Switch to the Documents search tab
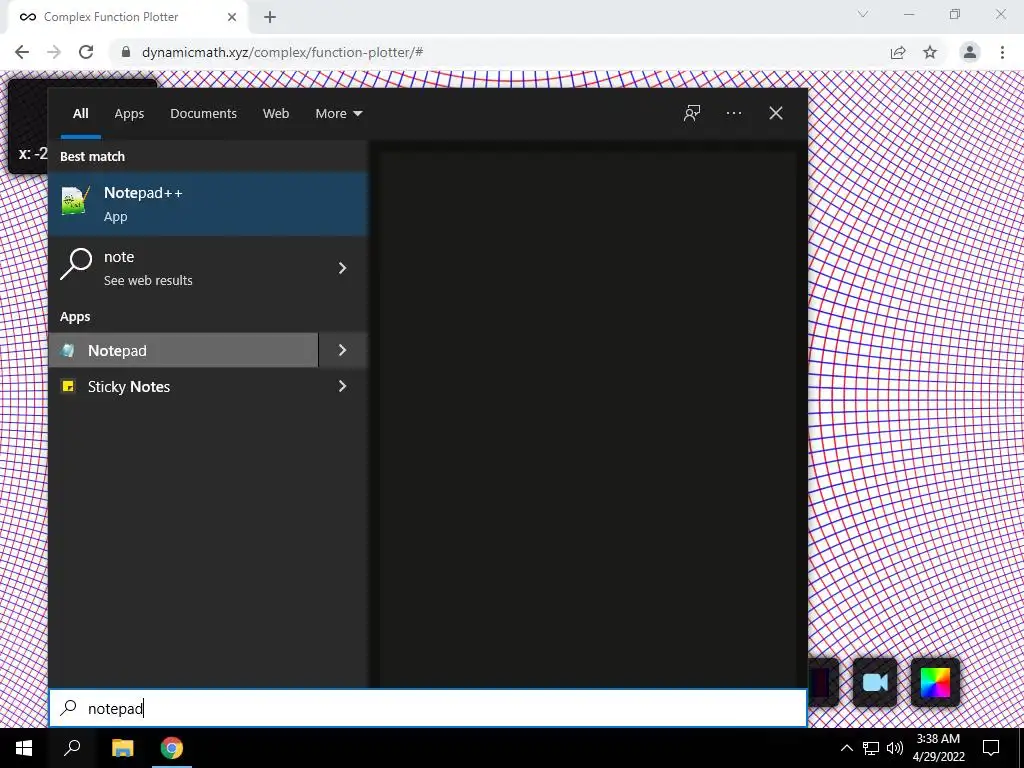This screenshot has width=1024, height=768. pyautogui.click(x=203, y=114)
